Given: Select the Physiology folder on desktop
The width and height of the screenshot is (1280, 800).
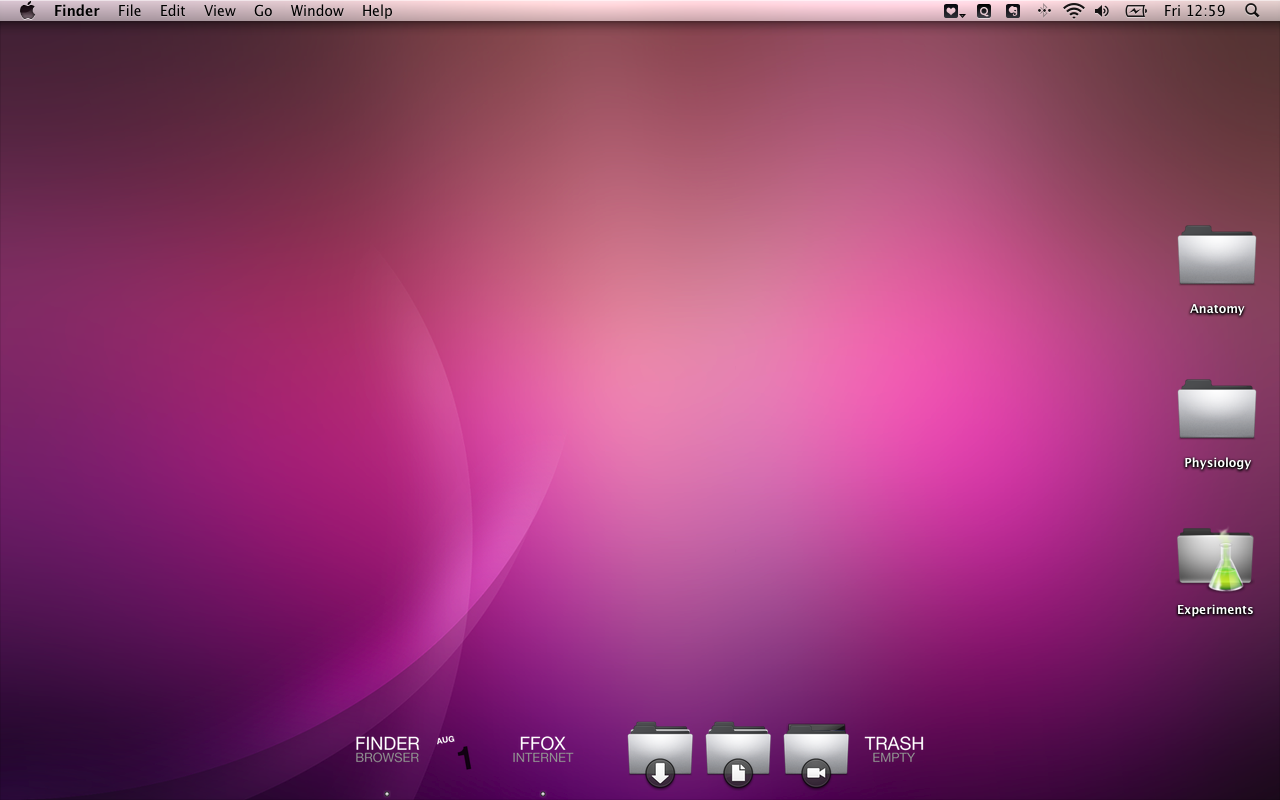Looking at the screenshot, I should click(1217, 410).
